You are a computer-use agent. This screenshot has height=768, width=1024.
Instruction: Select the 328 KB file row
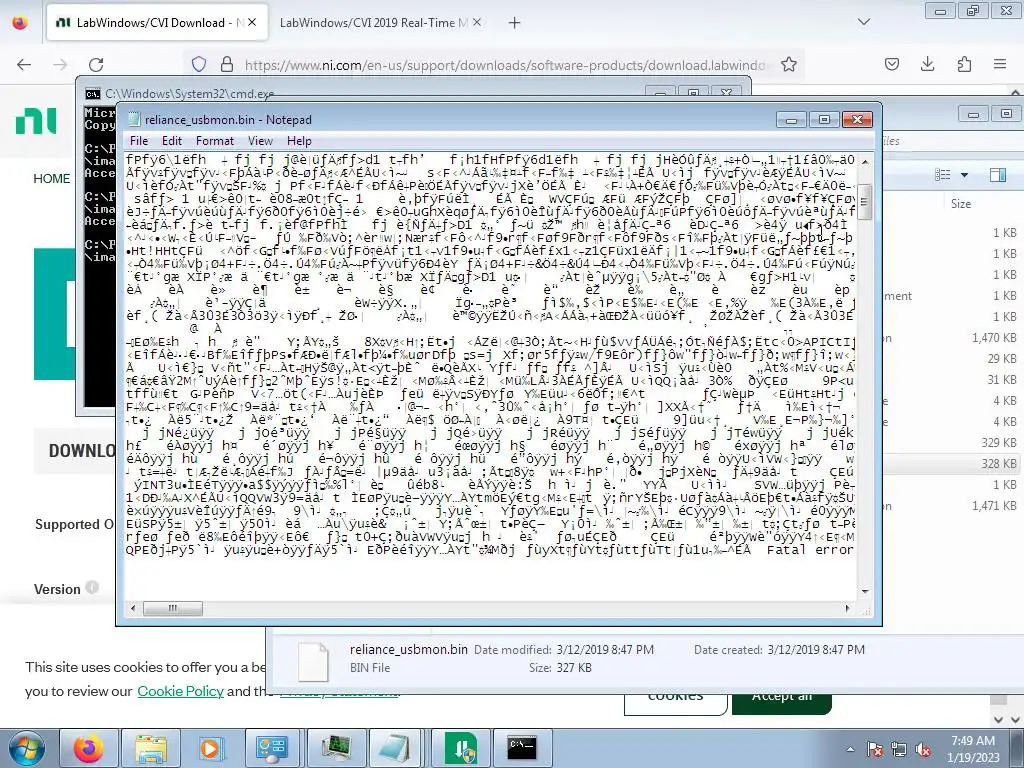tap(953, 464)
